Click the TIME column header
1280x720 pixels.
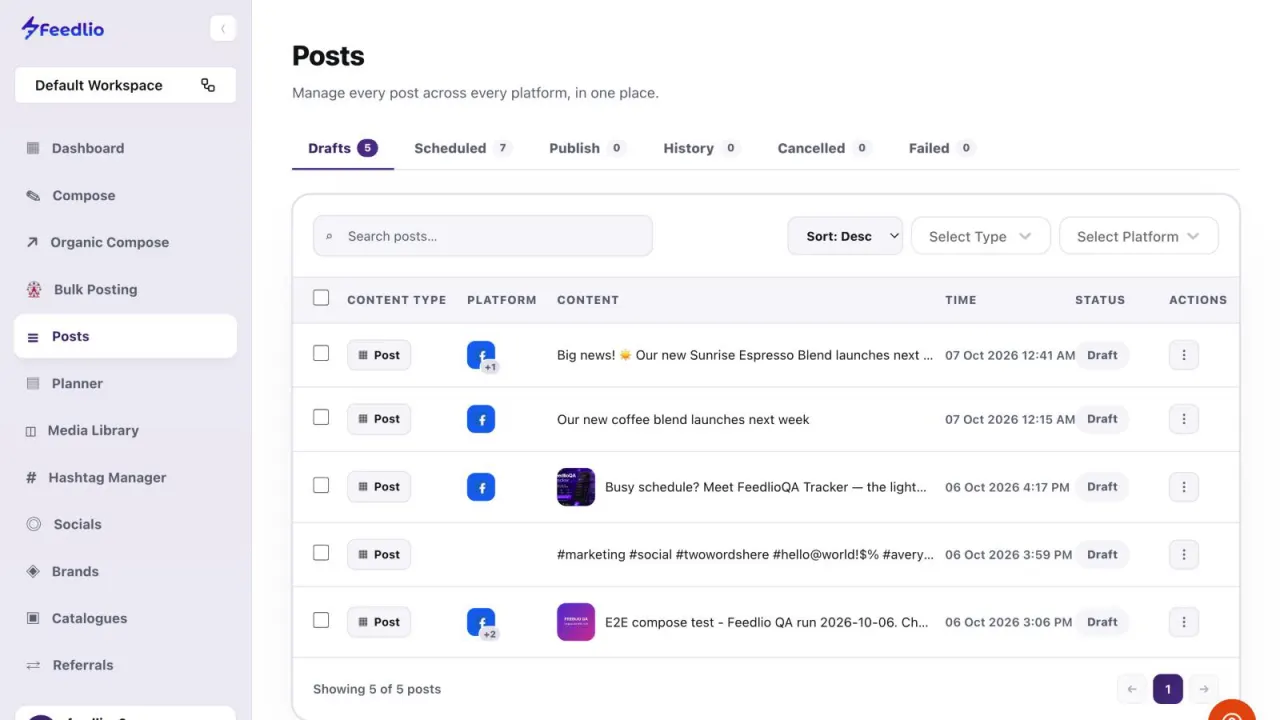[961, 300]
